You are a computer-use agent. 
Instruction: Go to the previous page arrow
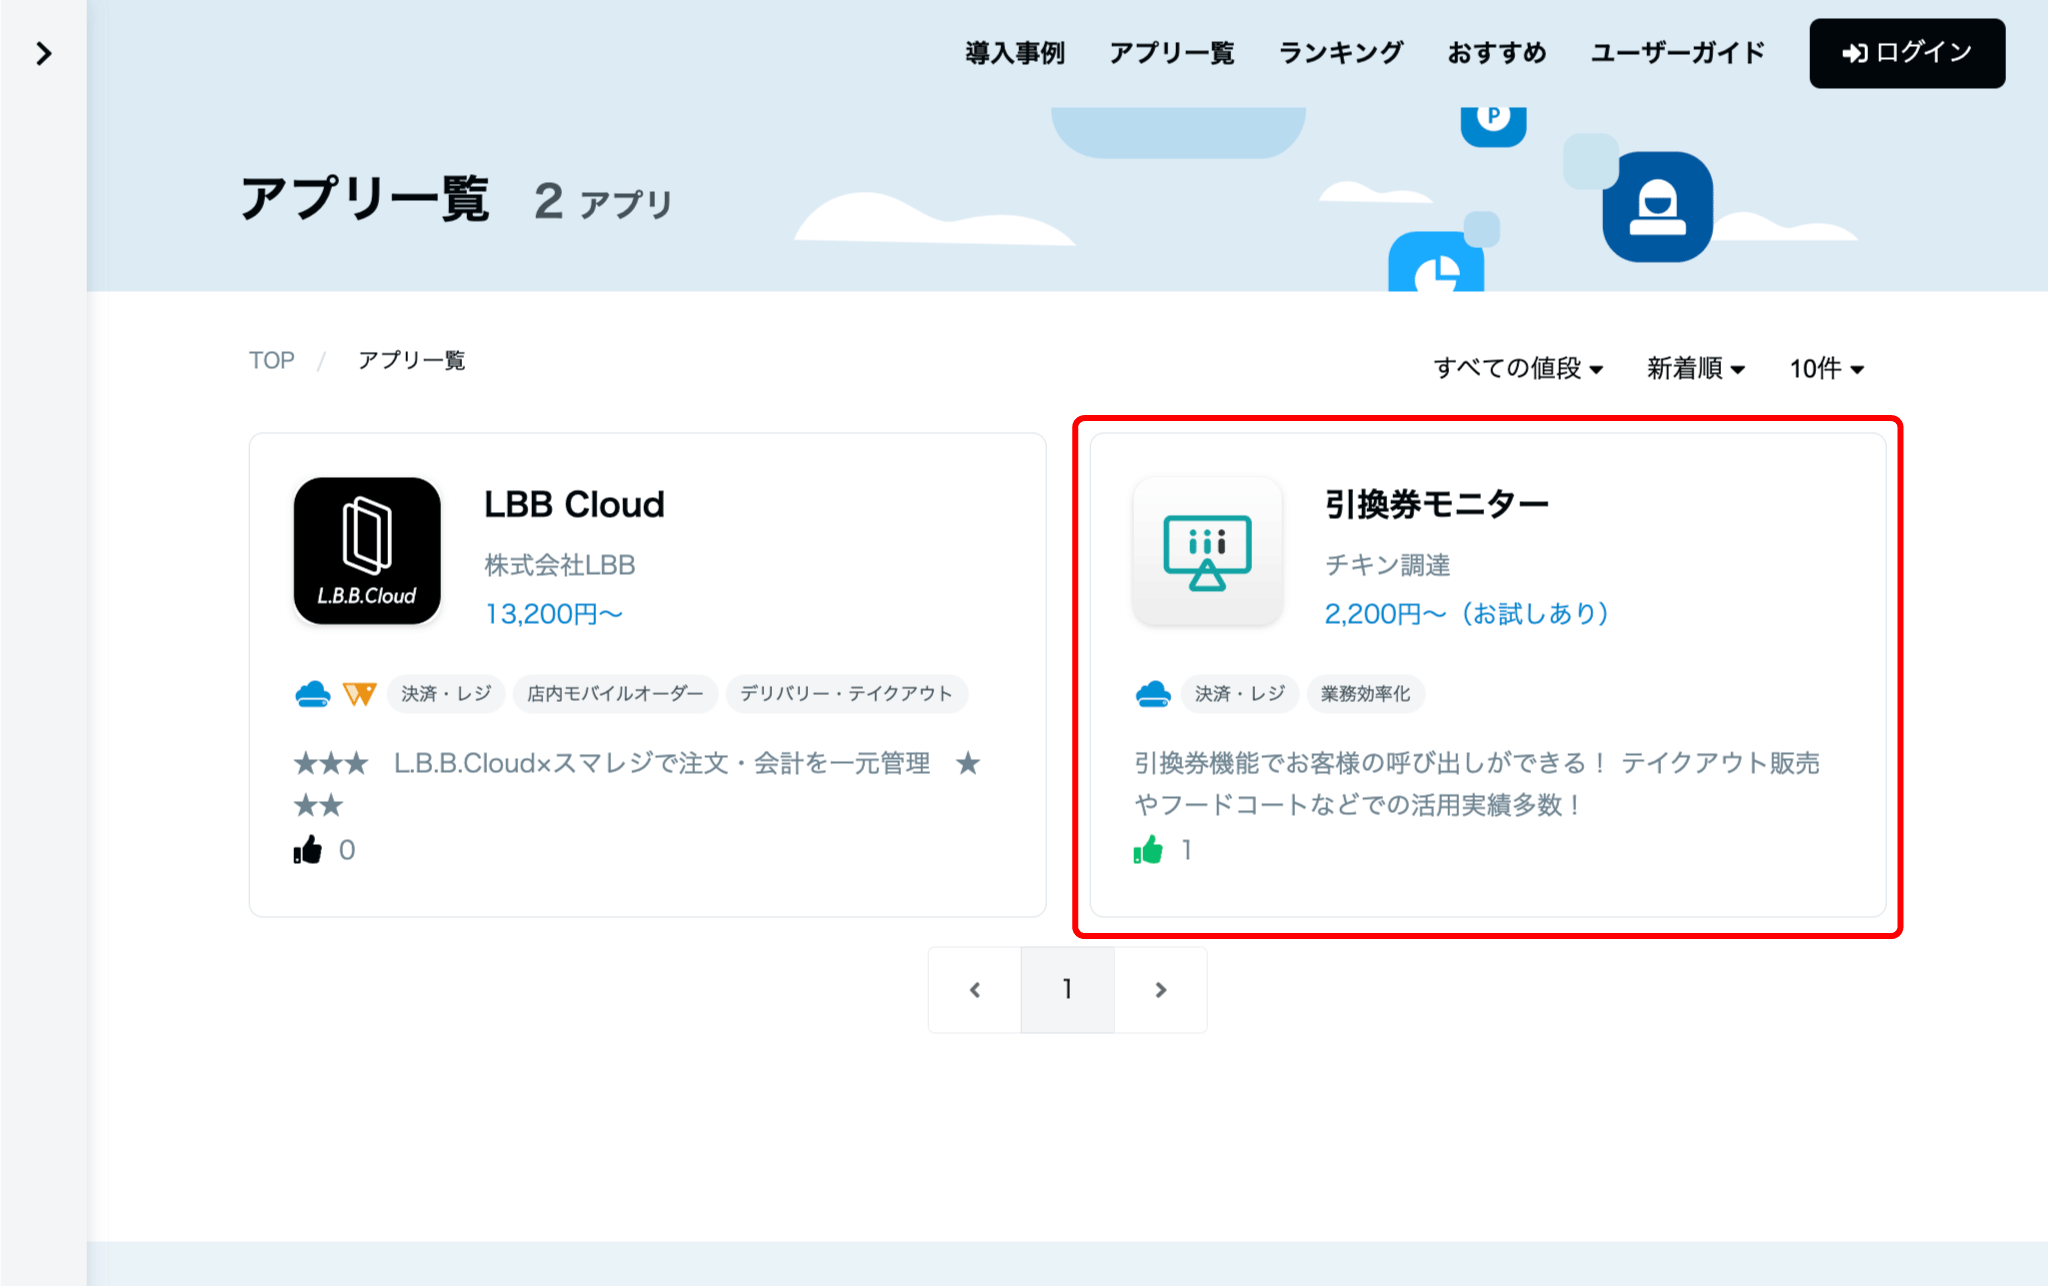tap(975, 989)
